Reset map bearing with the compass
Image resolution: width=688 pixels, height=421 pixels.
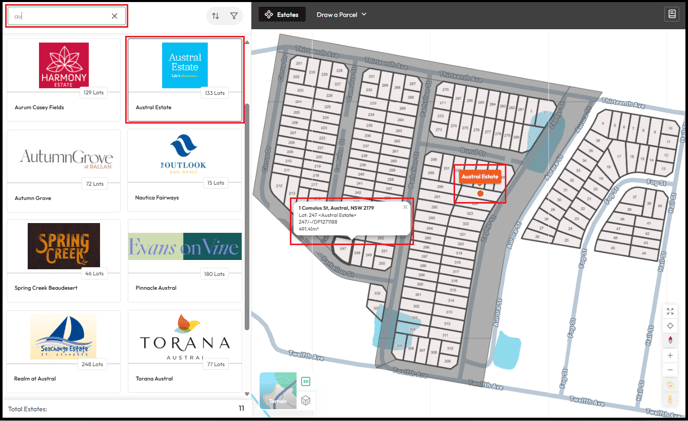tap(670, 340)
